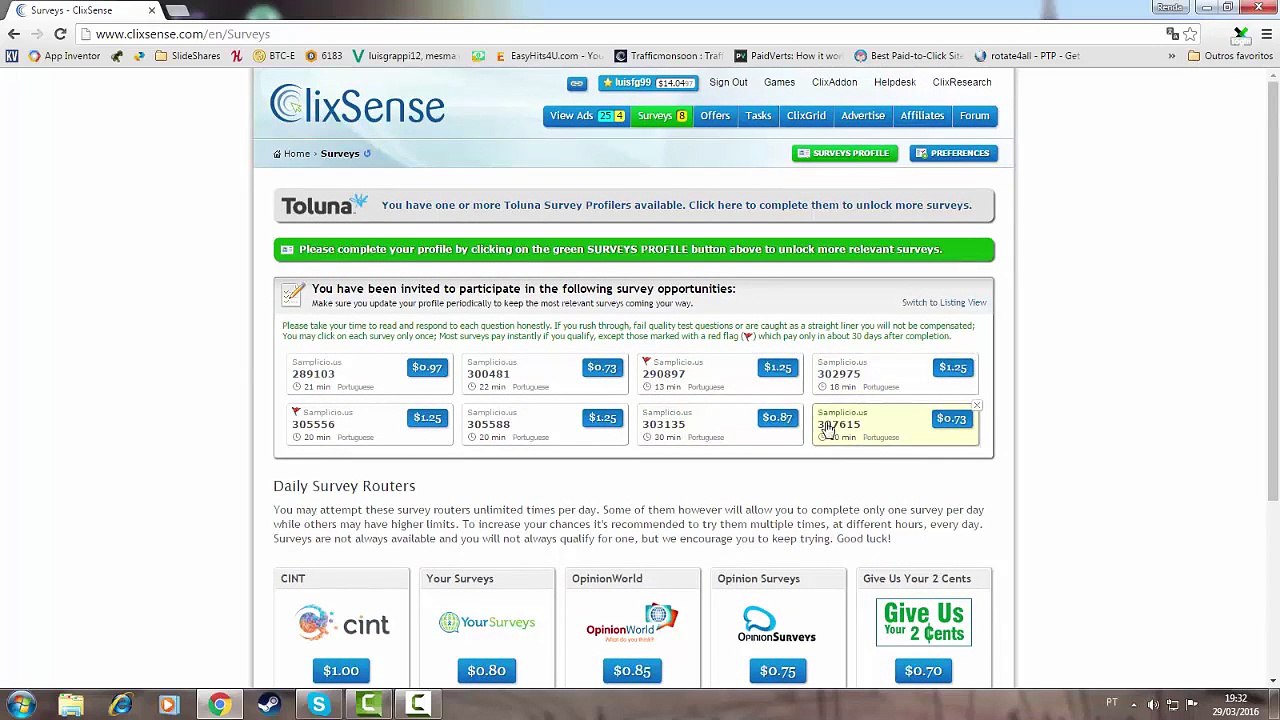Click the Sign Out link
The image size is (1280, 720).
point(728,83)
